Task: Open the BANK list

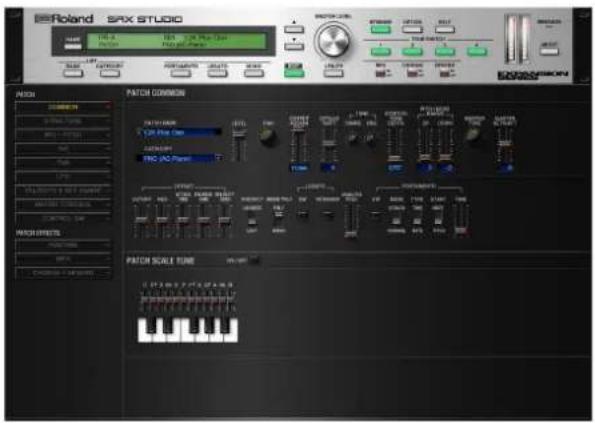Action: 72,73
